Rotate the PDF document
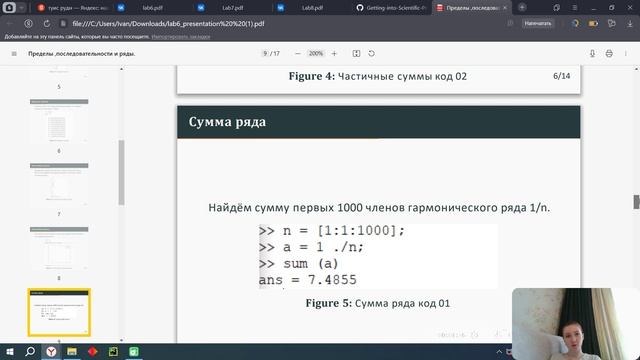The height and width of the screenshot is (360, 640). pos(371,53)
